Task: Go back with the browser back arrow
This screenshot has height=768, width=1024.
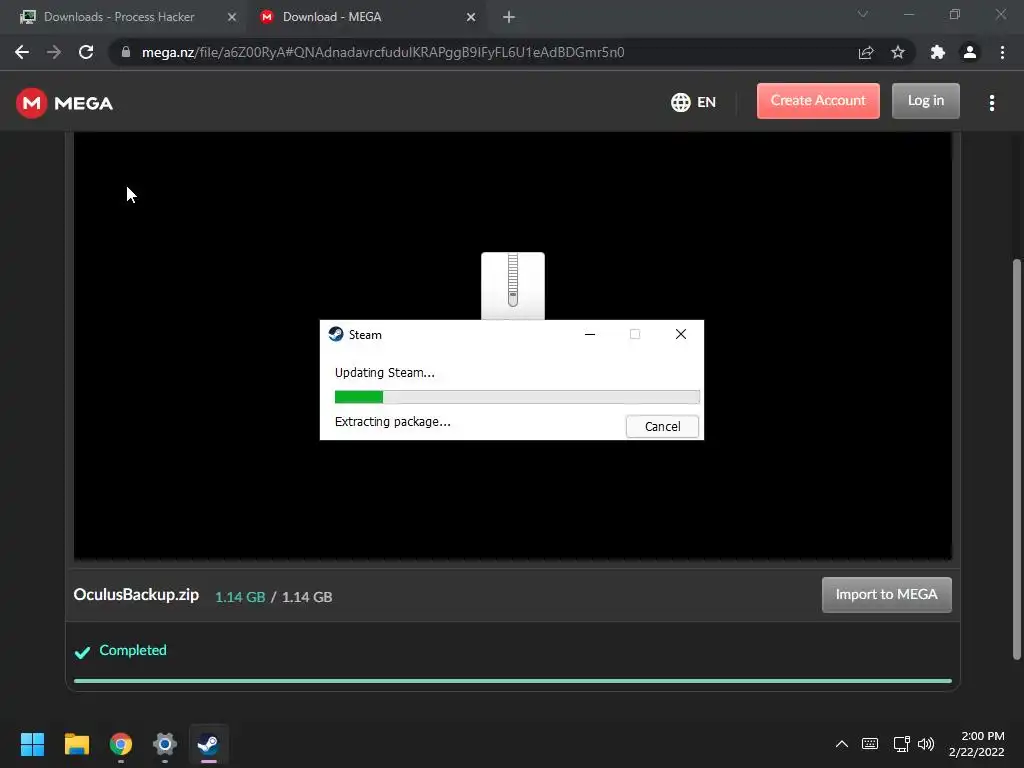Action: (x=22, y=52)
